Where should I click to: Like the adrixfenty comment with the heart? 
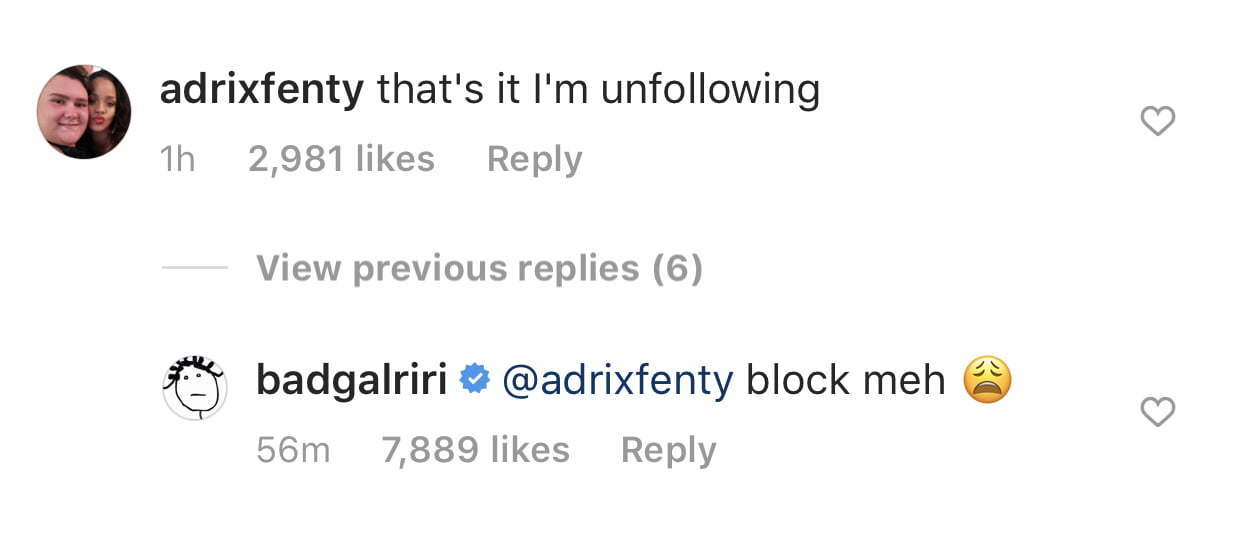pos(1157,122)
